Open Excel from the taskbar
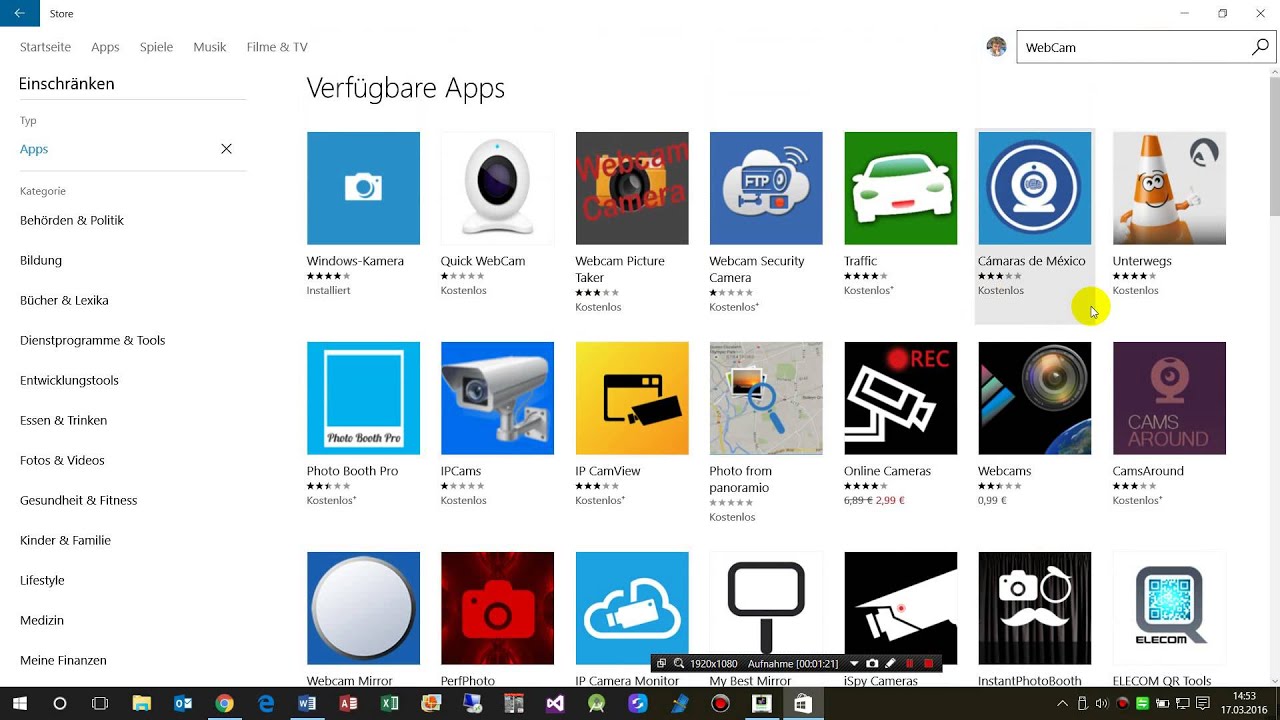 coord(389,704)
